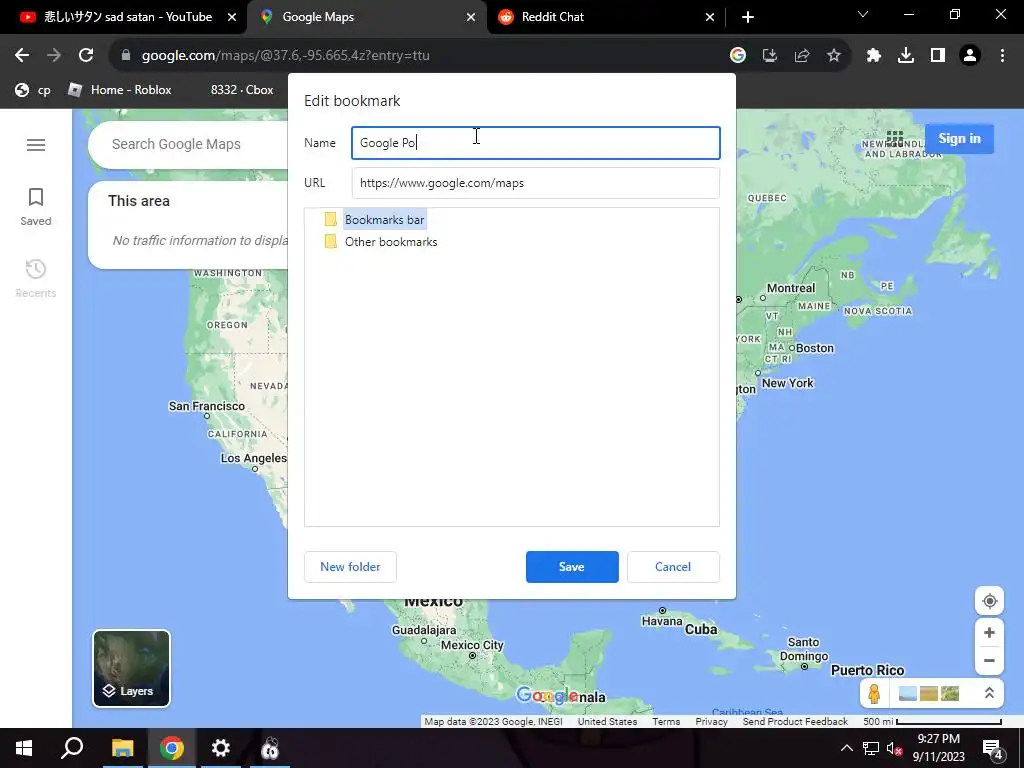Viewport: 1024px width, 768px height.
Task: Reload the current page
Action: point(86,56)
